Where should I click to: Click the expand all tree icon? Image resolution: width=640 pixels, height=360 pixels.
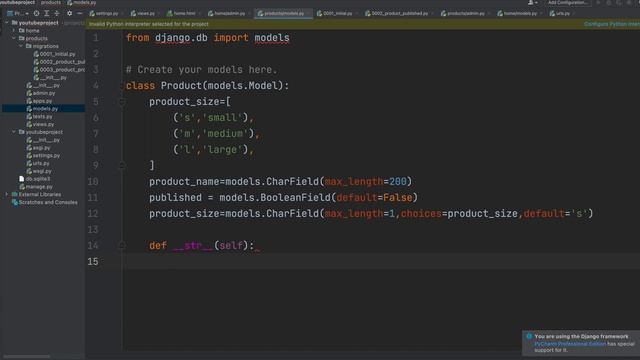pos(47,13)
